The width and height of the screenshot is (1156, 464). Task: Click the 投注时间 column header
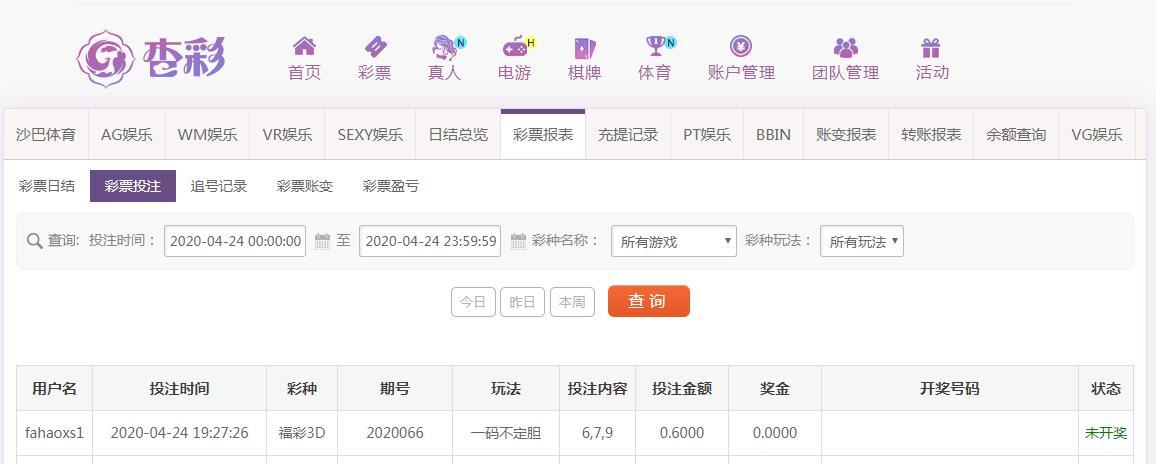[179, 388]
